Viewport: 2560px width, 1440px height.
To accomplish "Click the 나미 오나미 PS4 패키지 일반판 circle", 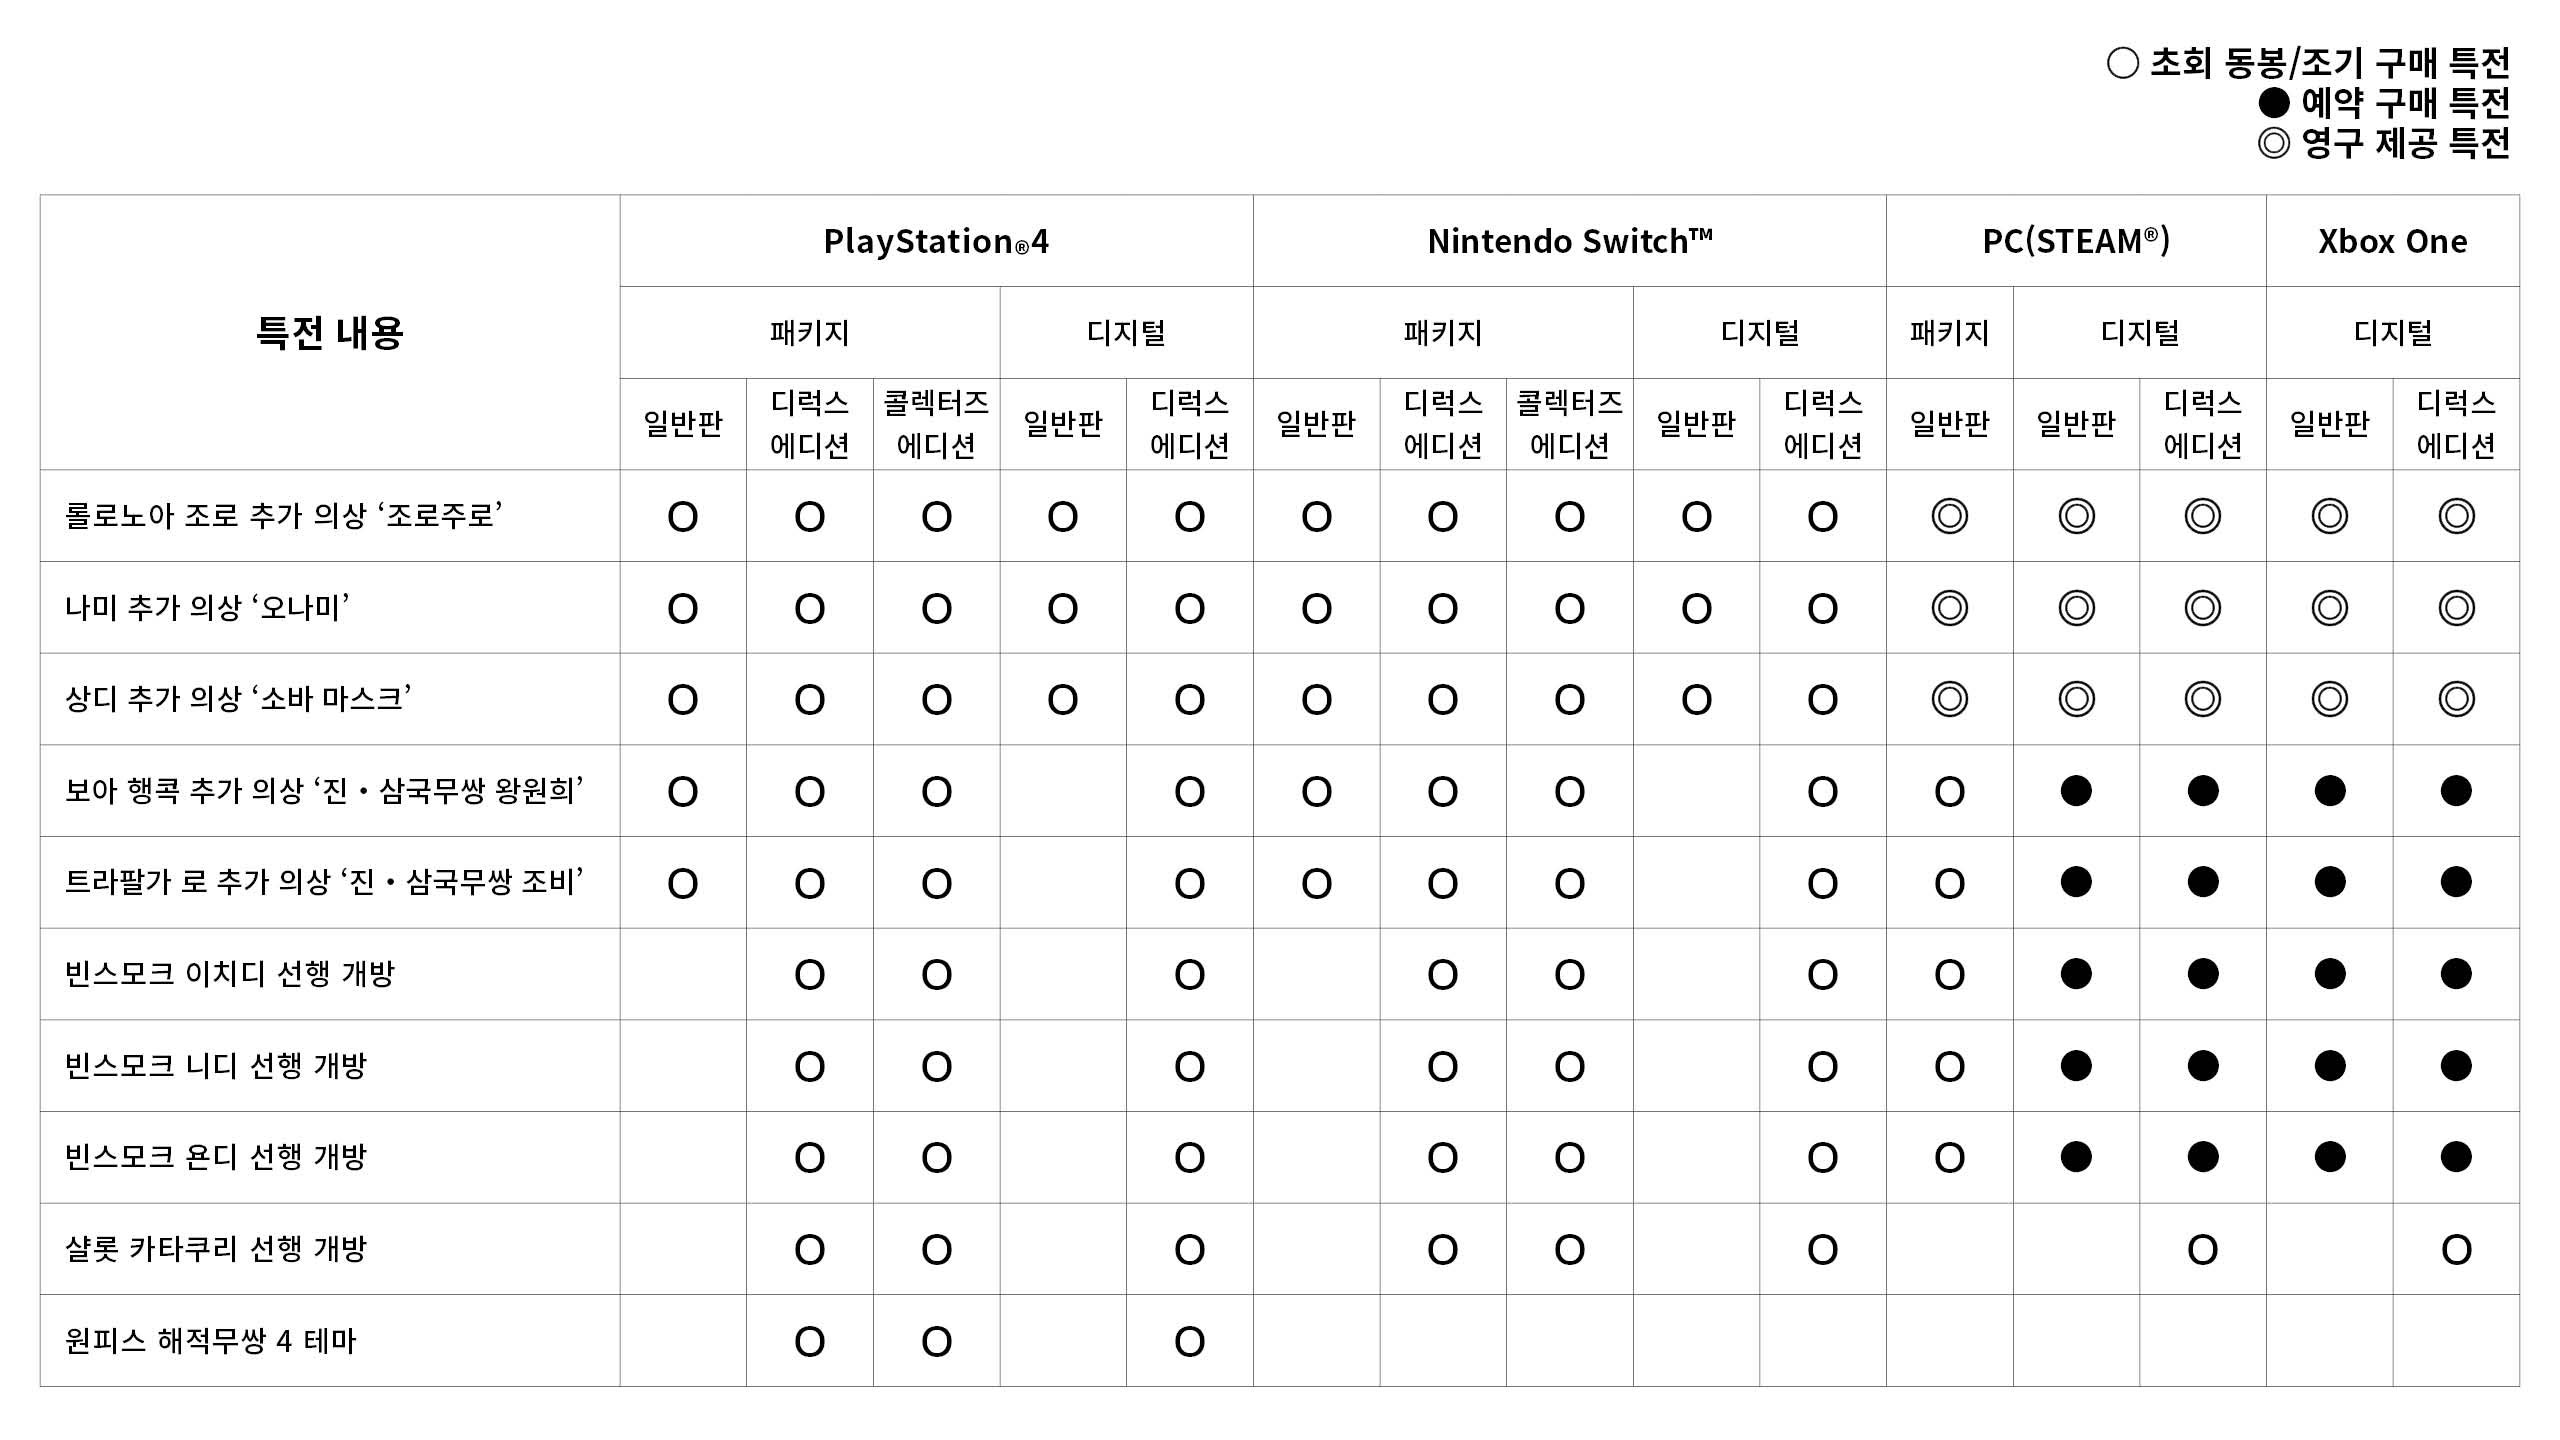I will [682, 608].
